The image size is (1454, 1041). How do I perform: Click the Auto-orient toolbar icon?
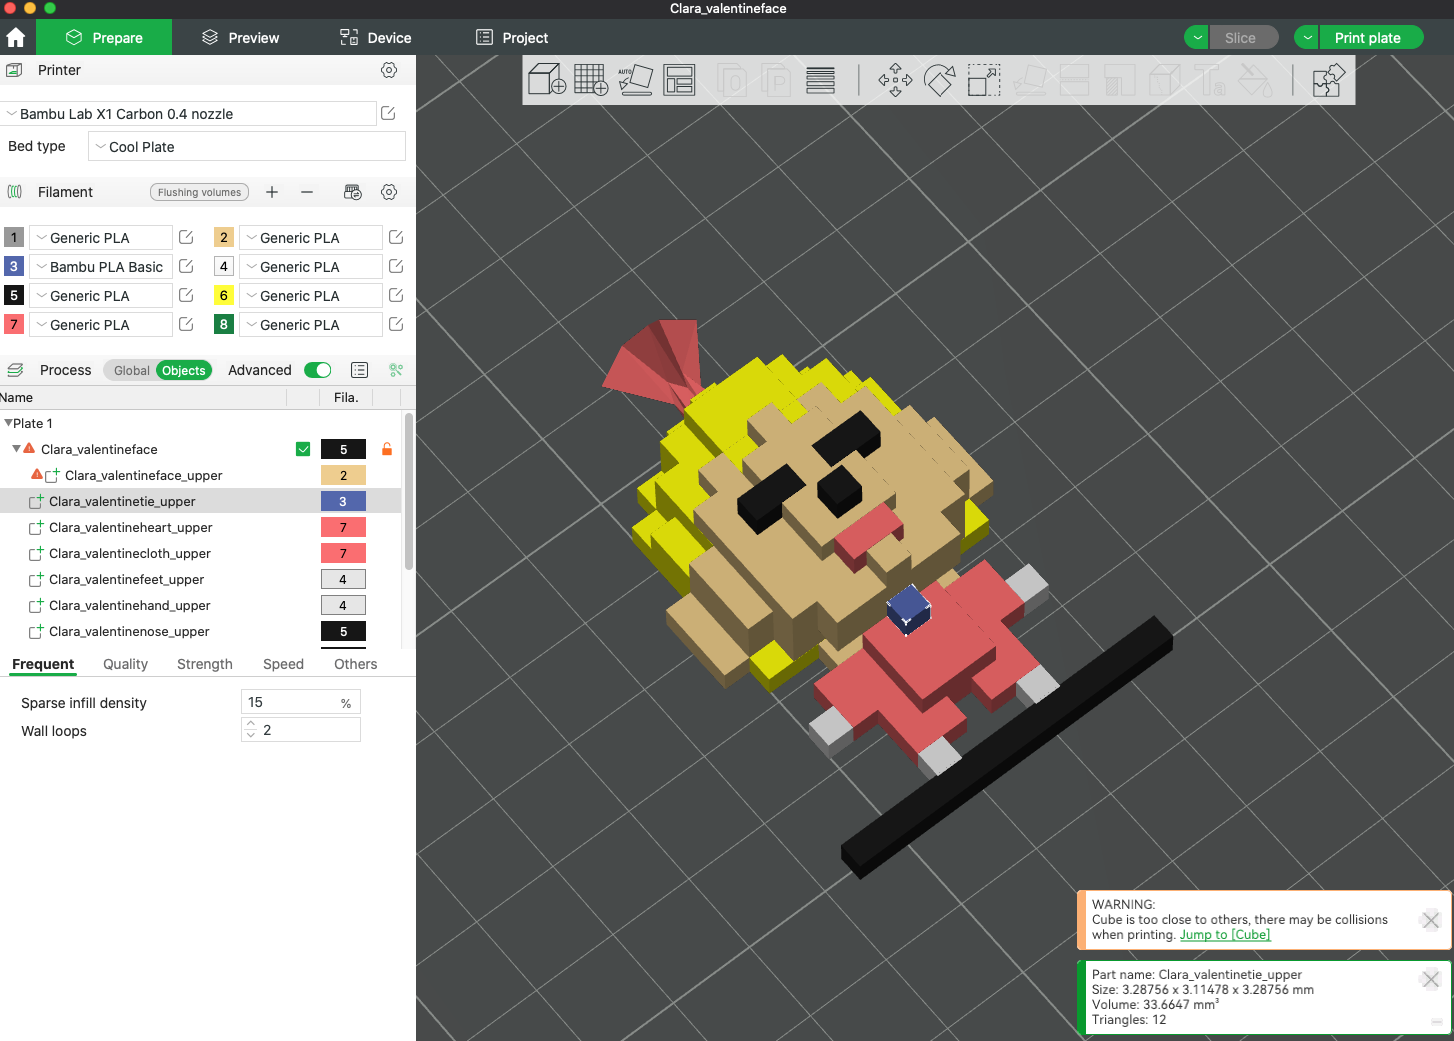(x=635, y=80)
